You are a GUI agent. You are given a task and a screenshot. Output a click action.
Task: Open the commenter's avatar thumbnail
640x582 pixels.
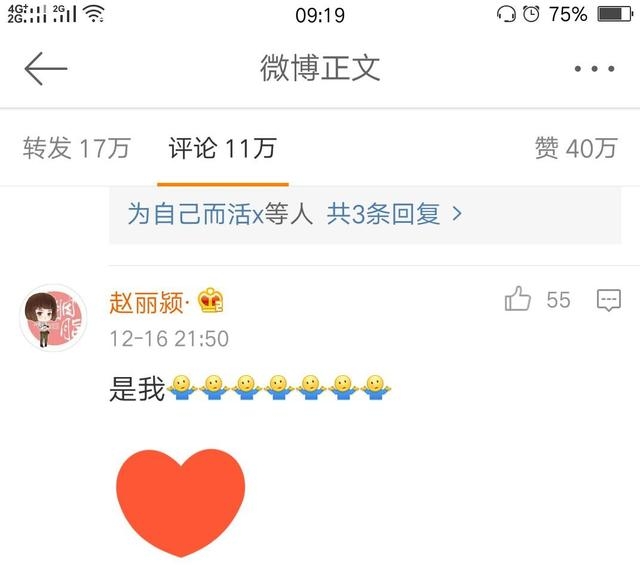53,318
